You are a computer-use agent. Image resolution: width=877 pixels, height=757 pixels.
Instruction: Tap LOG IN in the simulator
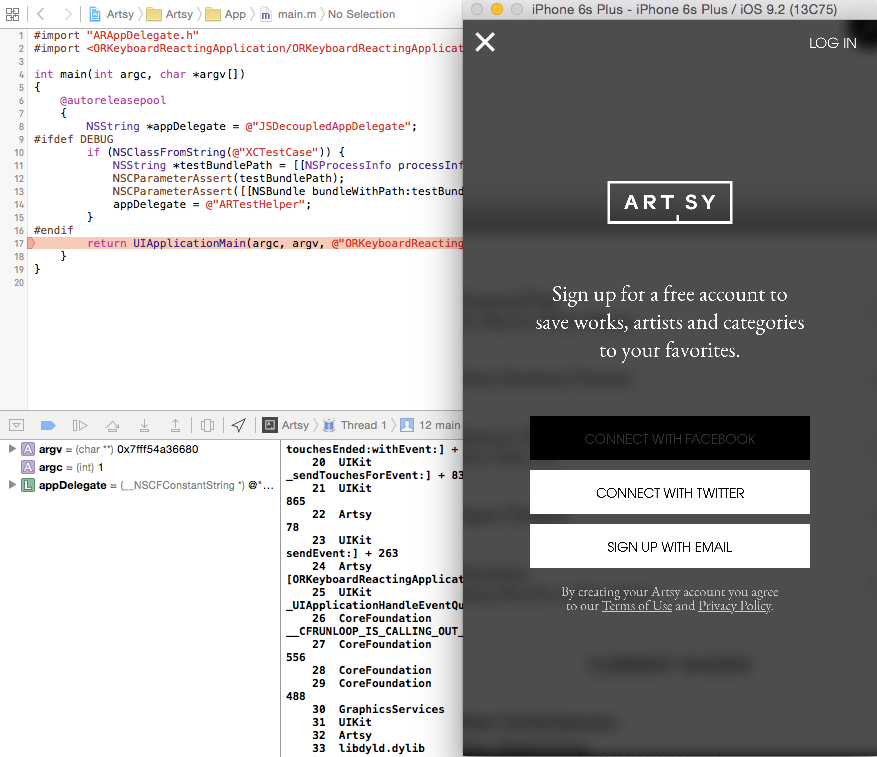click(832, 43)
